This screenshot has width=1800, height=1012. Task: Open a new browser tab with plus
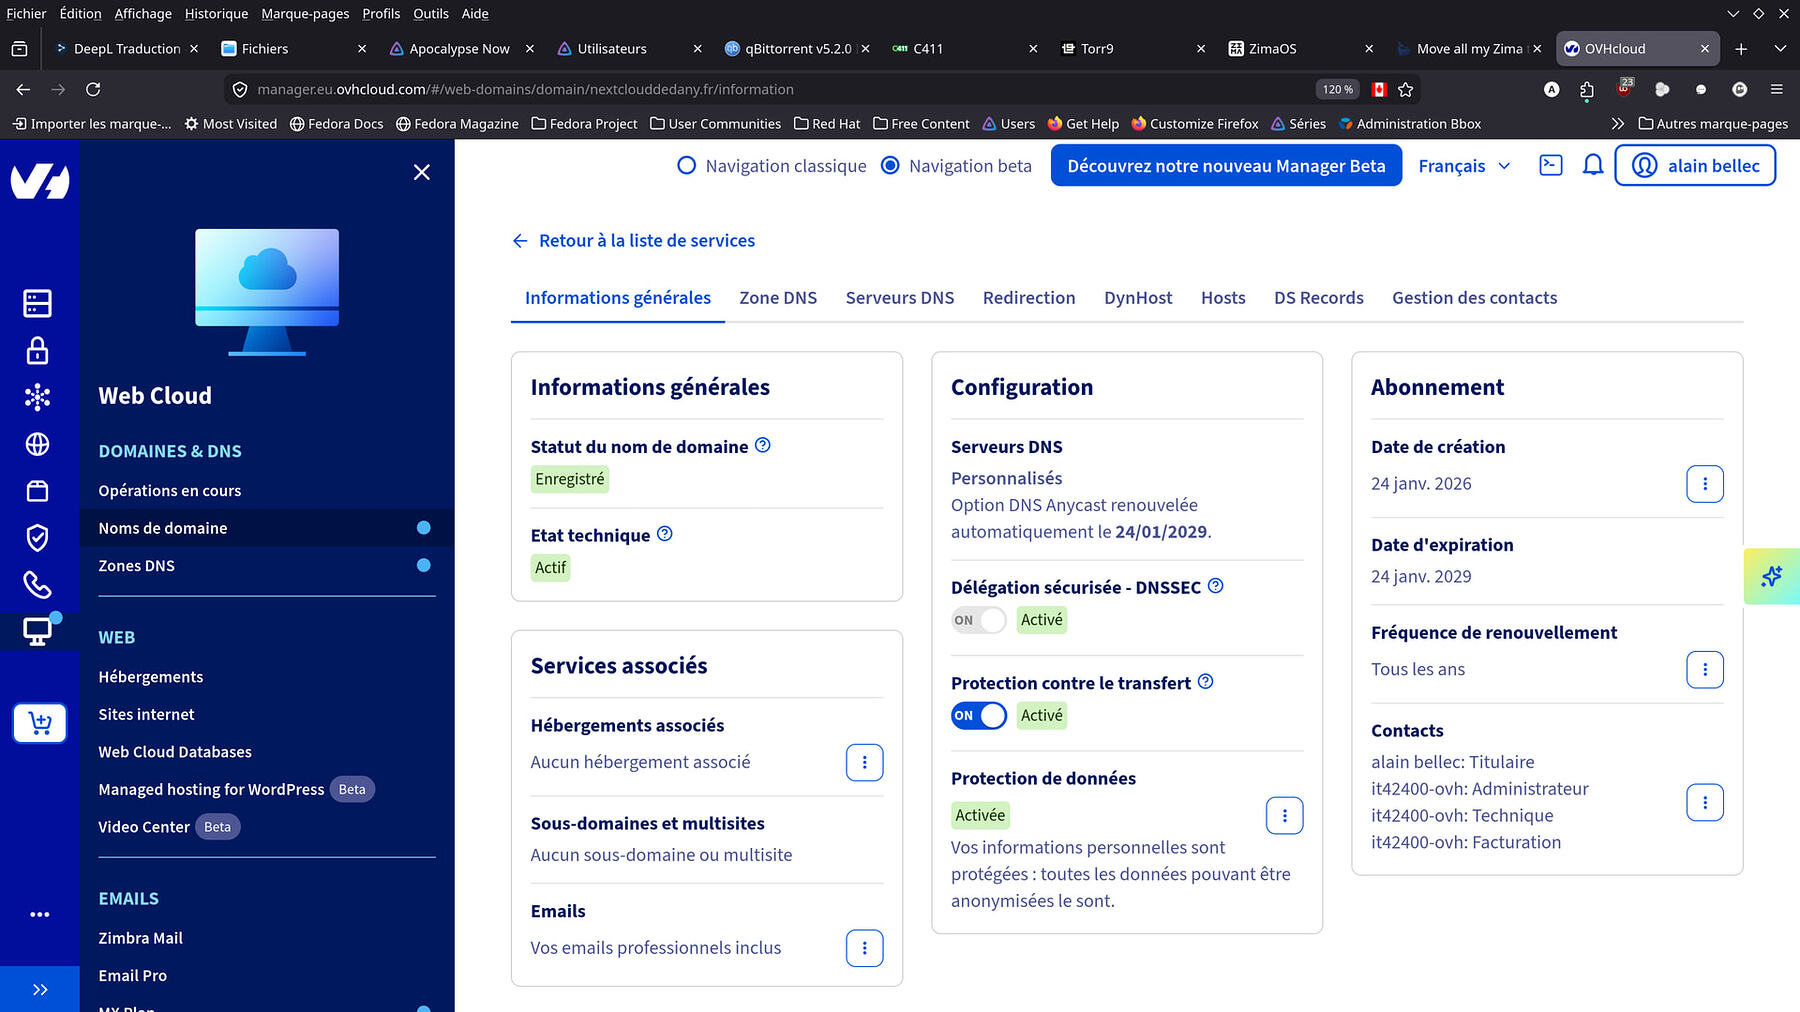pos(1741,48)
